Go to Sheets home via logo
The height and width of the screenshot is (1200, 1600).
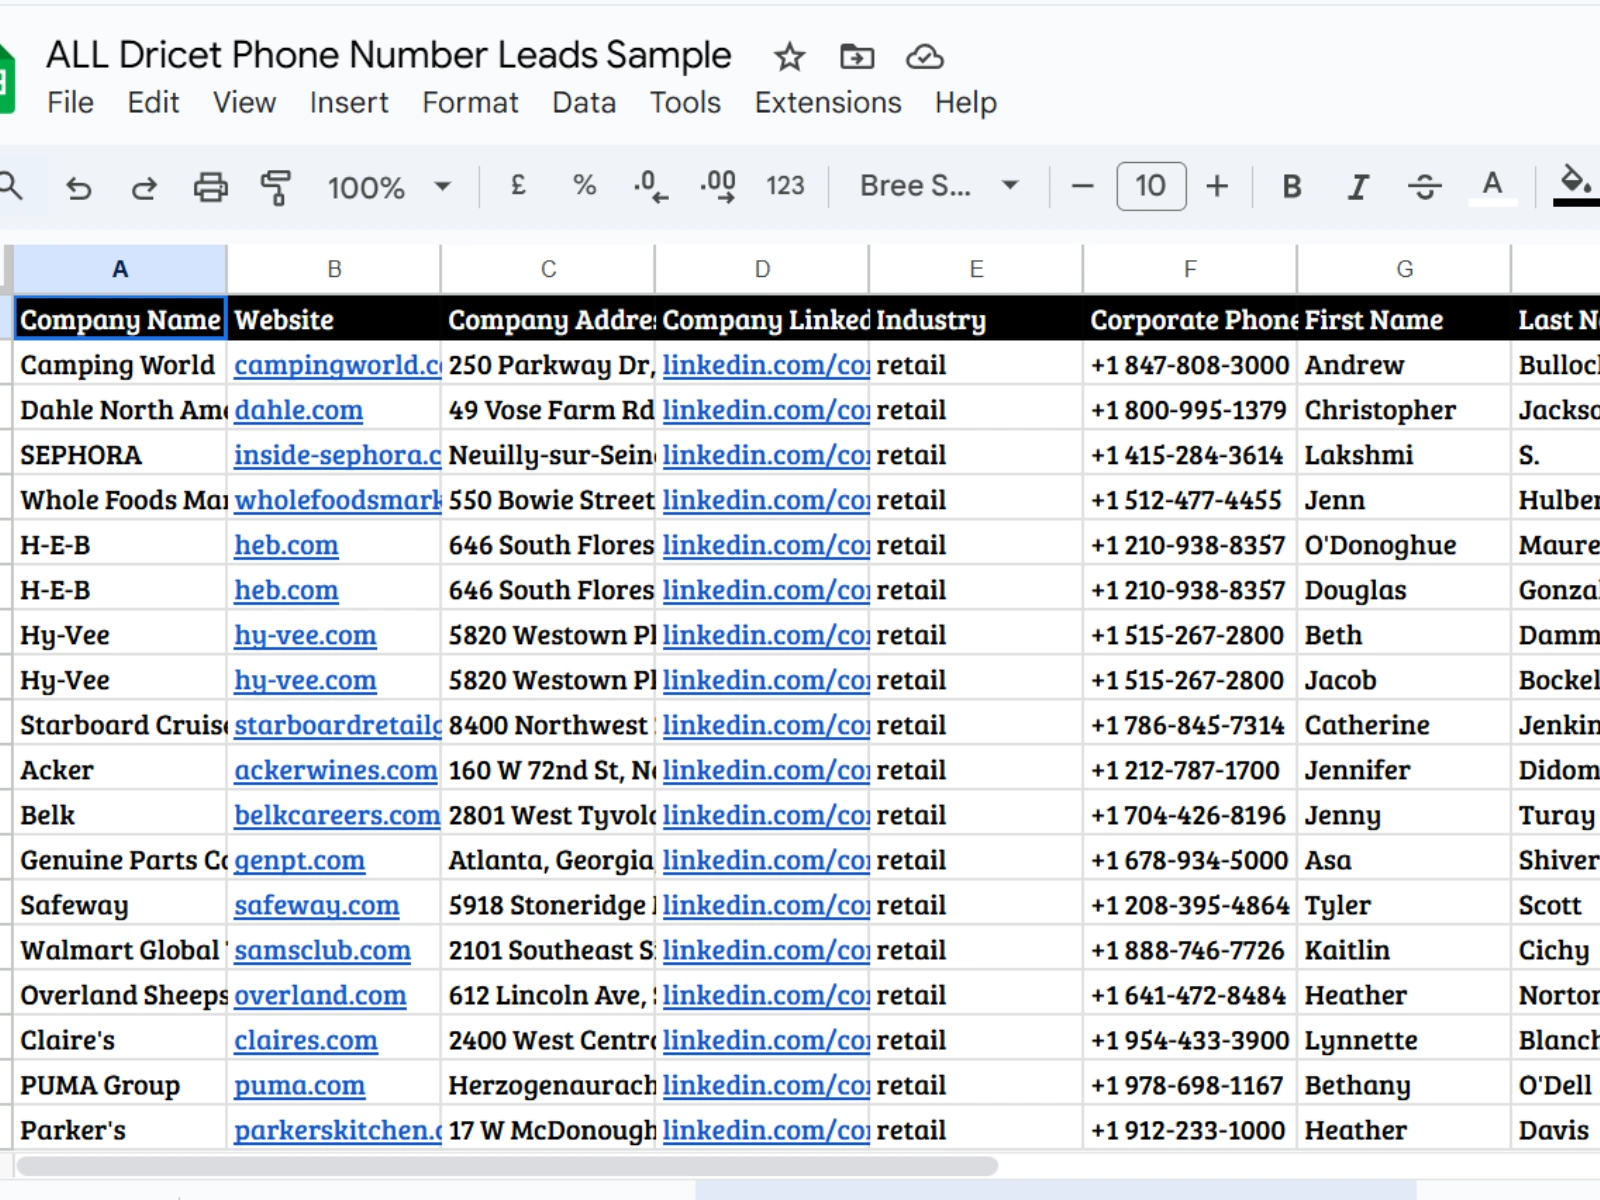[x=6, y=78]
